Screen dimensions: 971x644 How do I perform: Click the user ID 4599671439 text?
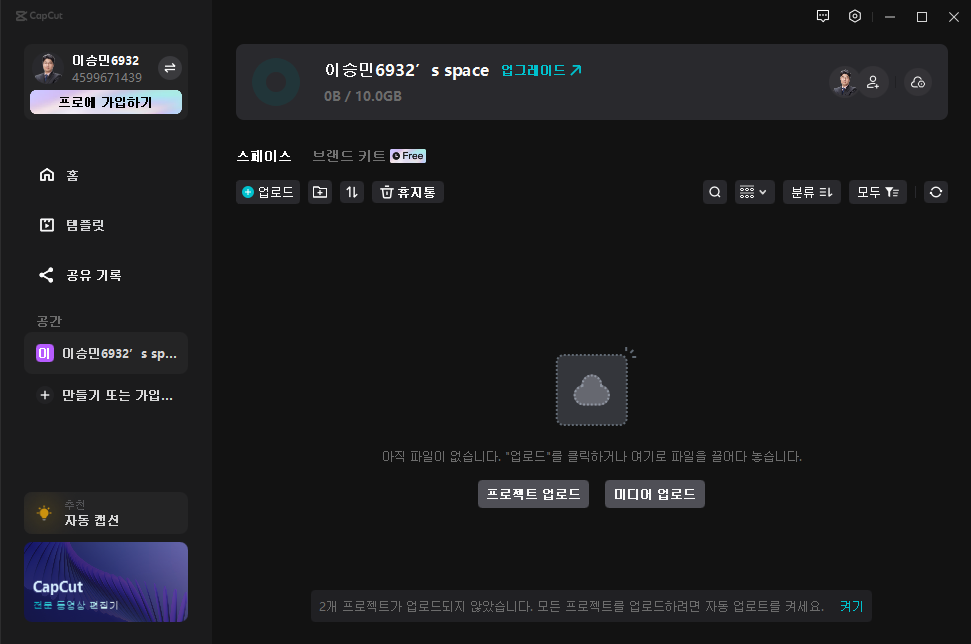(x=107, y=77)
